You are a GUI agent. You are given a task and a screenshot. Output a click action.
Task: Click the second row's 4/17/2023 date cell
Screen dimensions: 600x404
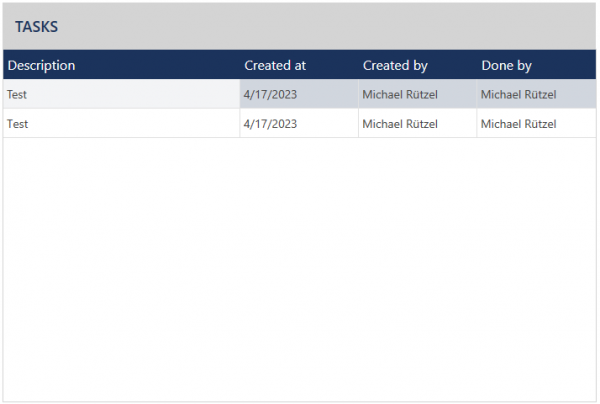click(270, 124)
